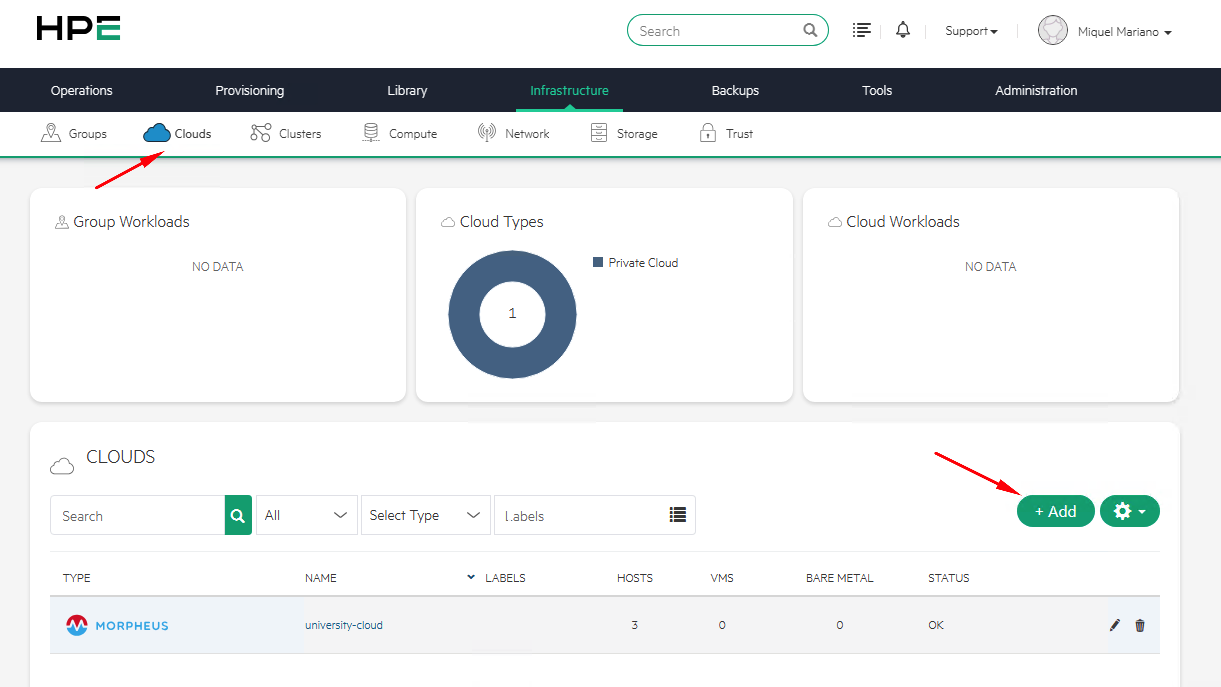This screenshot has width=1221, height=687.
Task: Open the Compute section icon
Action: coord(371,133)
